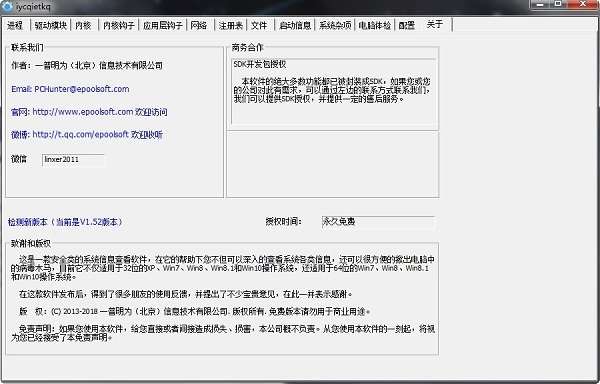Select the 内核 tab

84,25
